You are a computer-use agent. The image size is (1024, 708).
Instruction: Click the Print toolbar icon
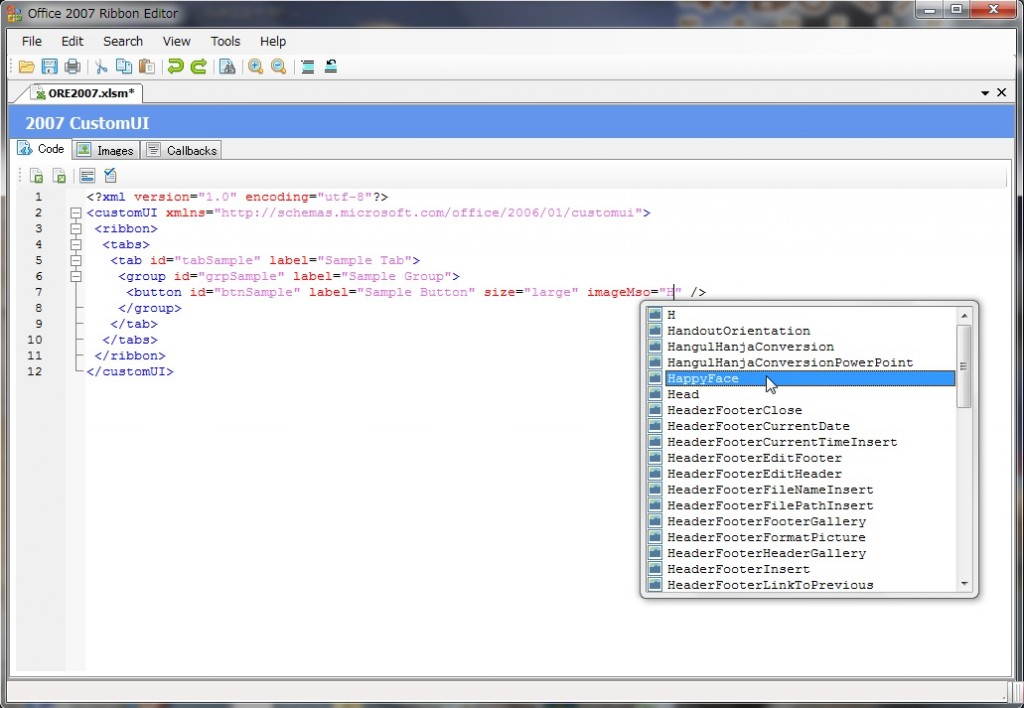click(x=72, y=67)
